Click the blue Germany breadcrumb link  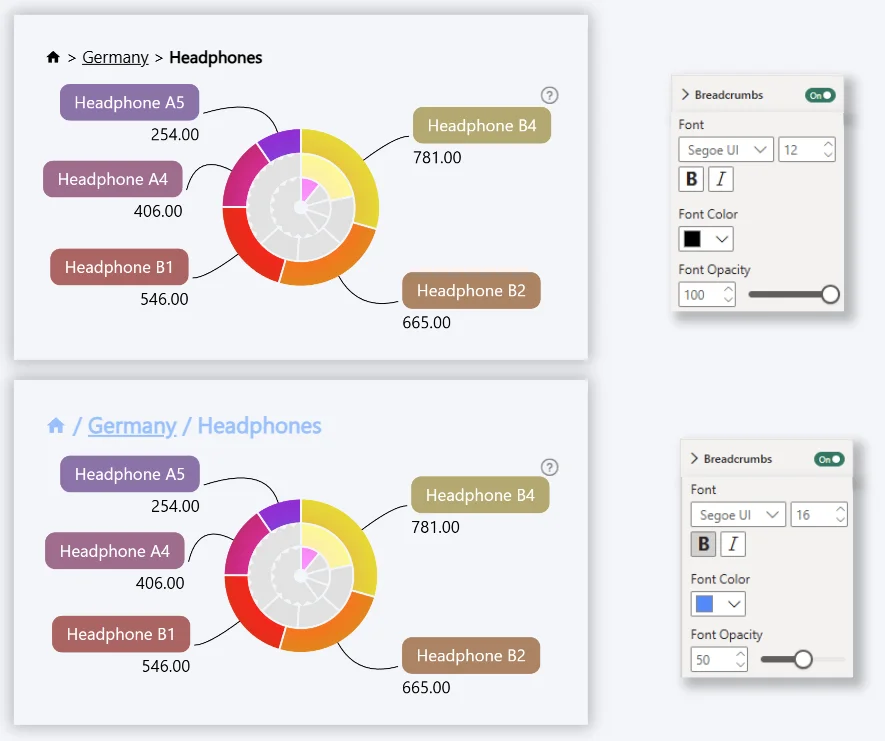132,426
